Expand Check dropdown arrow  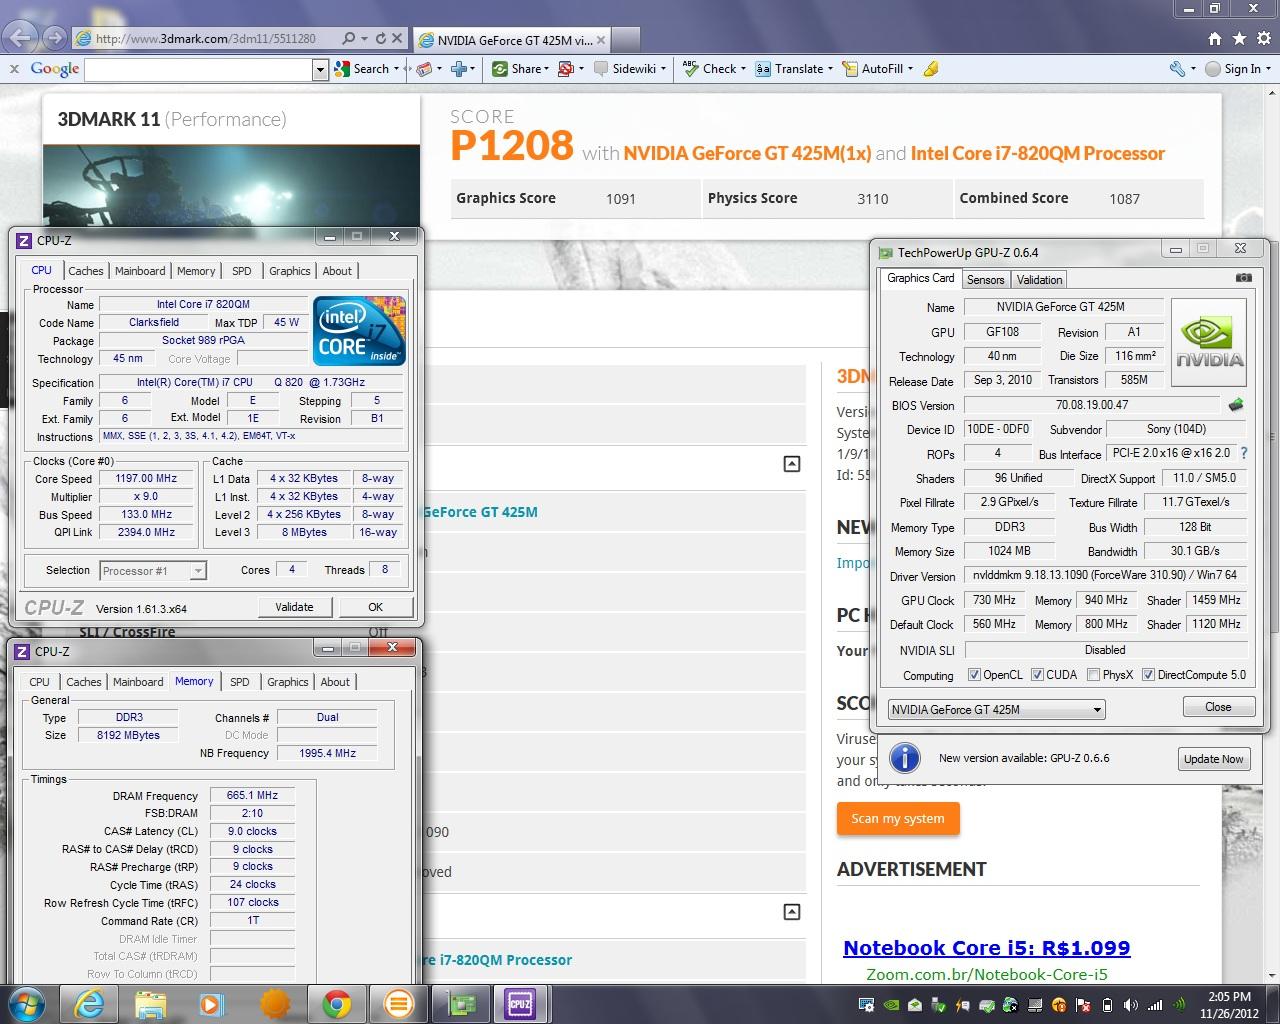pos(744,69)
